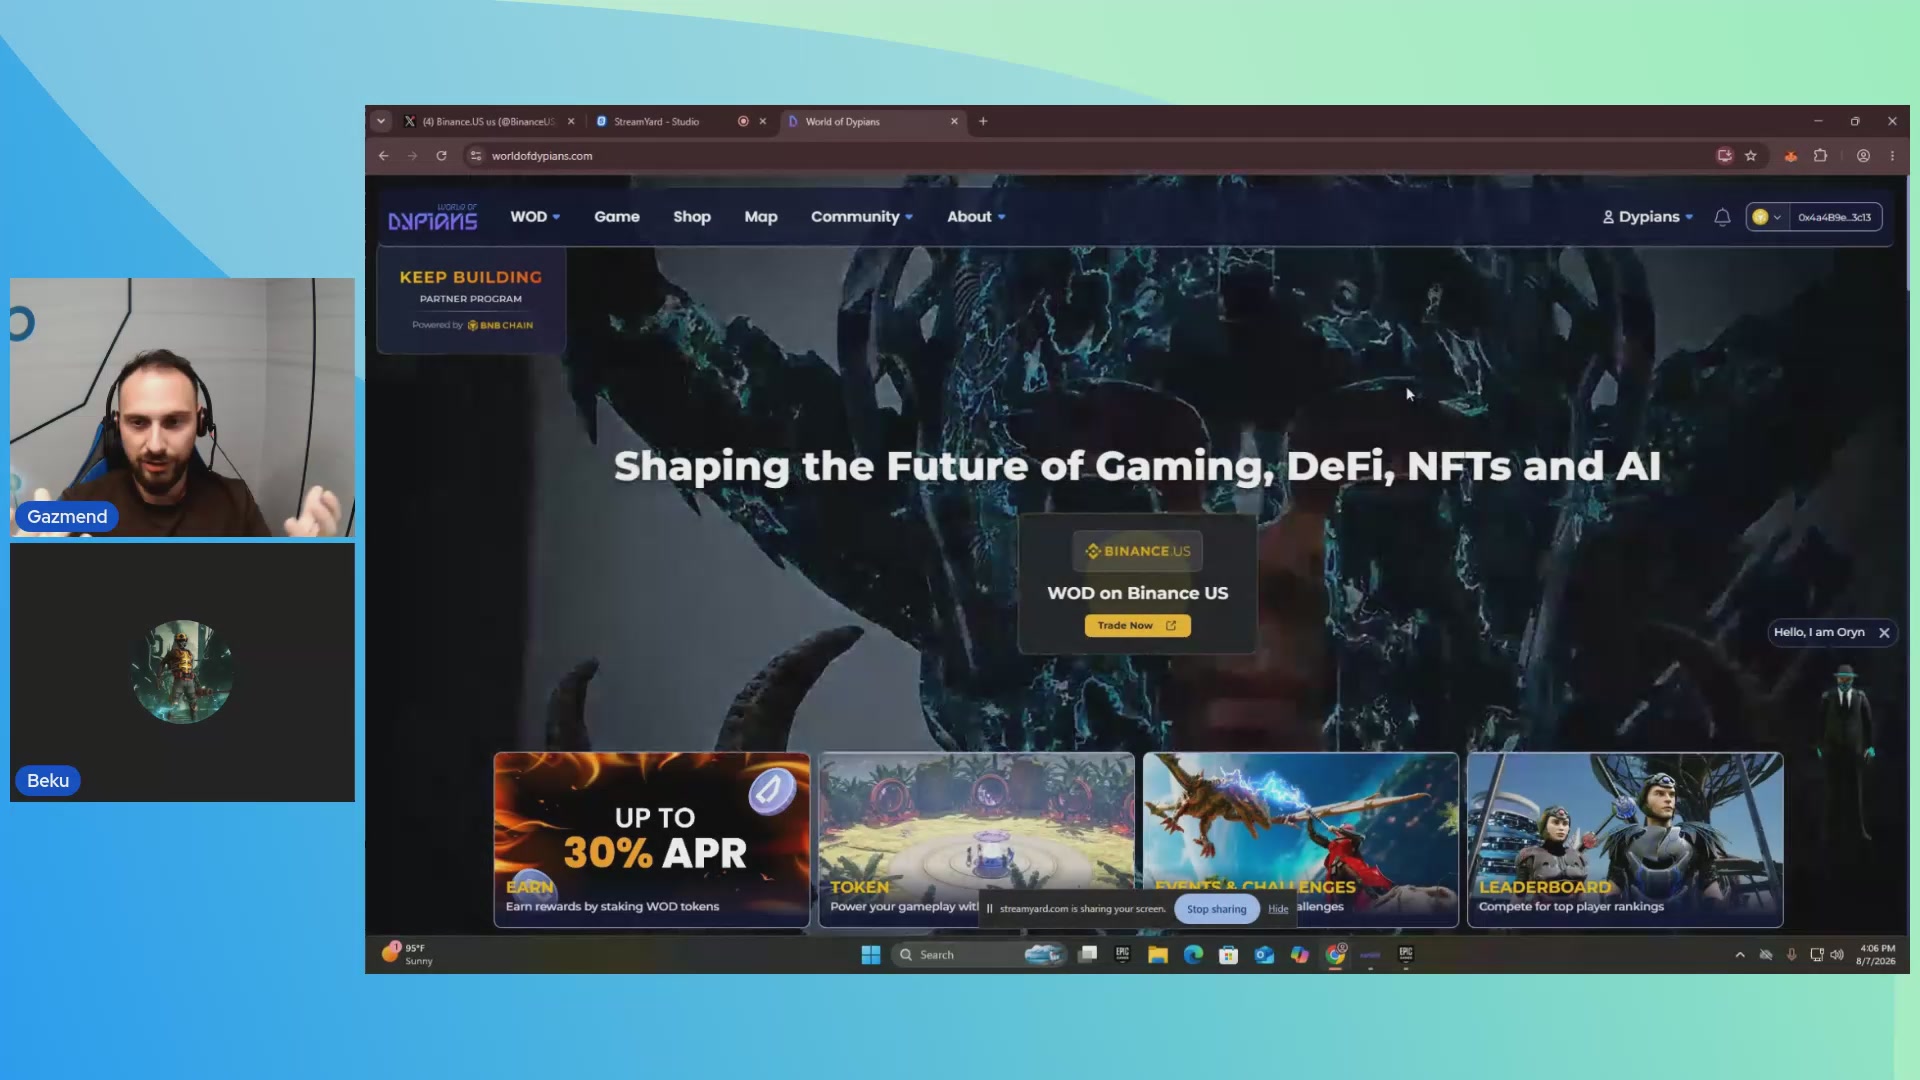Open the MetaMask fox extension
Viewport: 1920px width, 1080px height.
pyautogui.click(x=1791, y=156)
